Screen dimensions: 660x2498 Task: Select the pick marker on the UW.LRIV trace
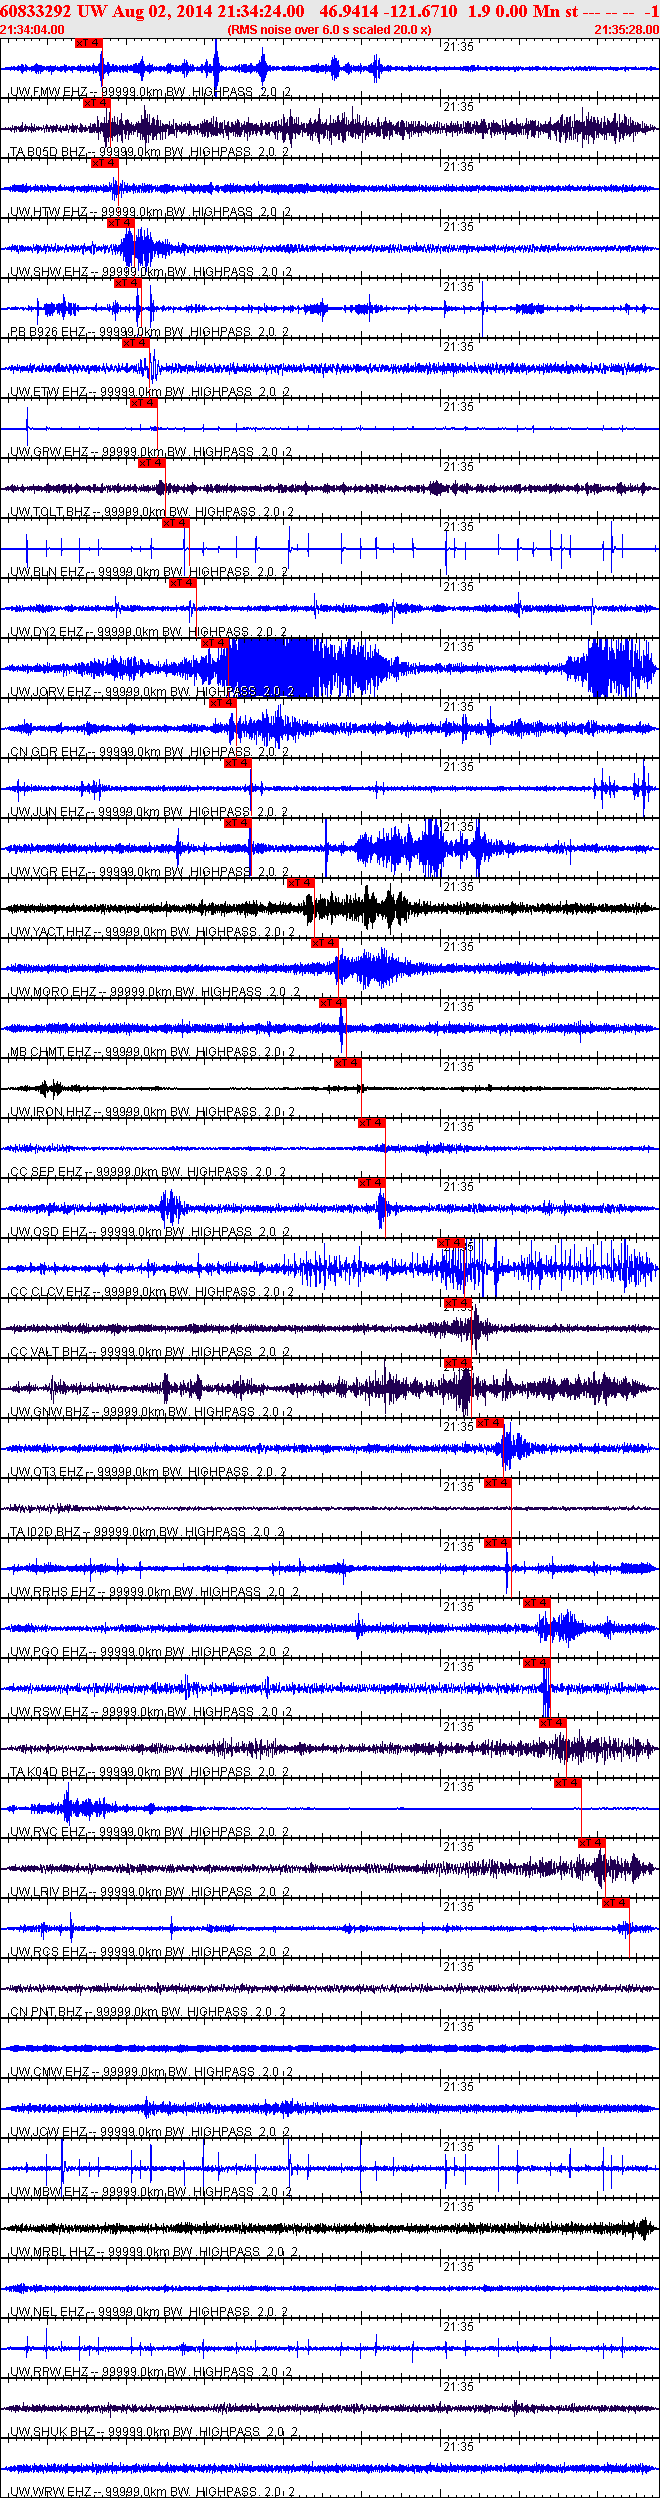click(x=592, y=1843)
